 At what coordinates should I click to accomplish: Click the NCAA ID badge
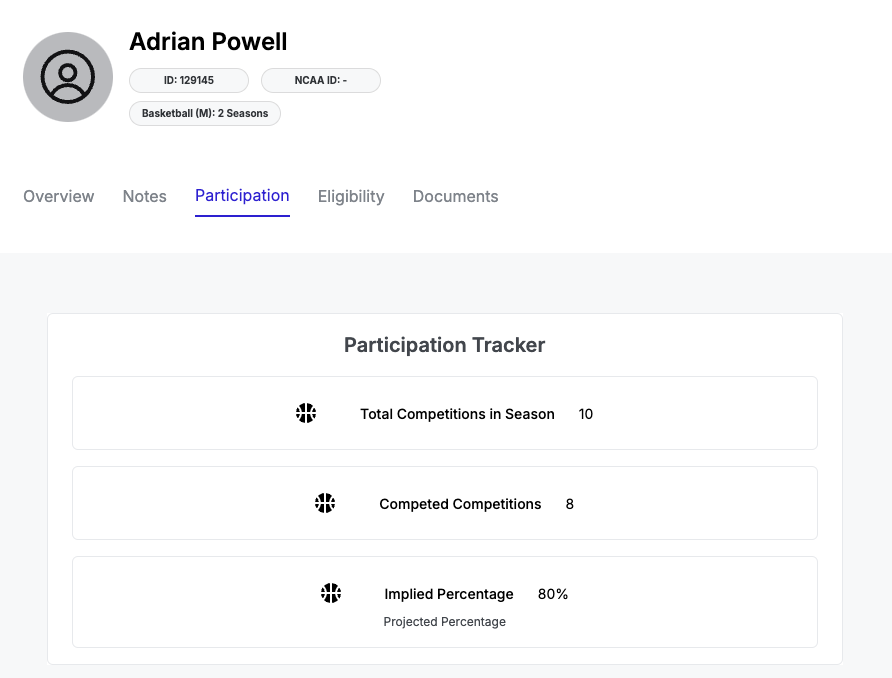point(320,80)
